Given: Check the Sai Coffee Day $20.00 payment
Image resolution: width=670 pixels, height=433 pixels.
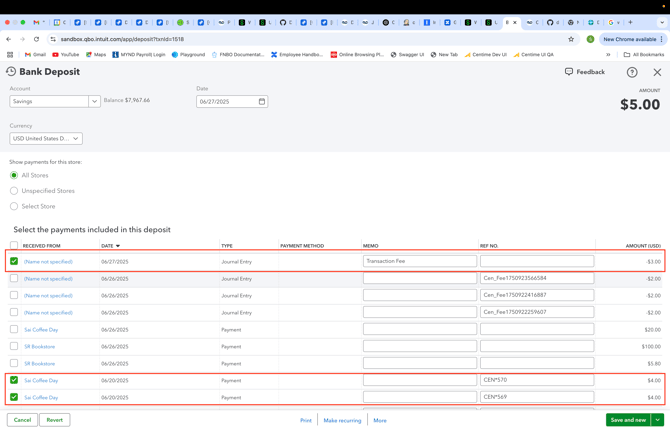Looking at the screenshot, I should tap(14, 329).
